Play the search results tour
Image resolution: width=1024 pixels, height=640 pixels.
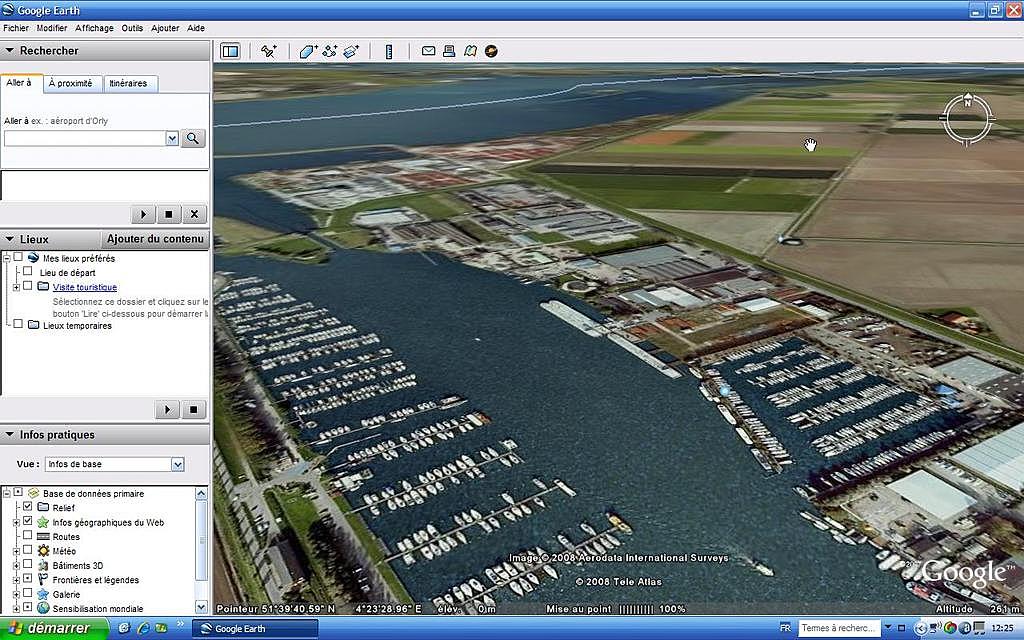144,214
